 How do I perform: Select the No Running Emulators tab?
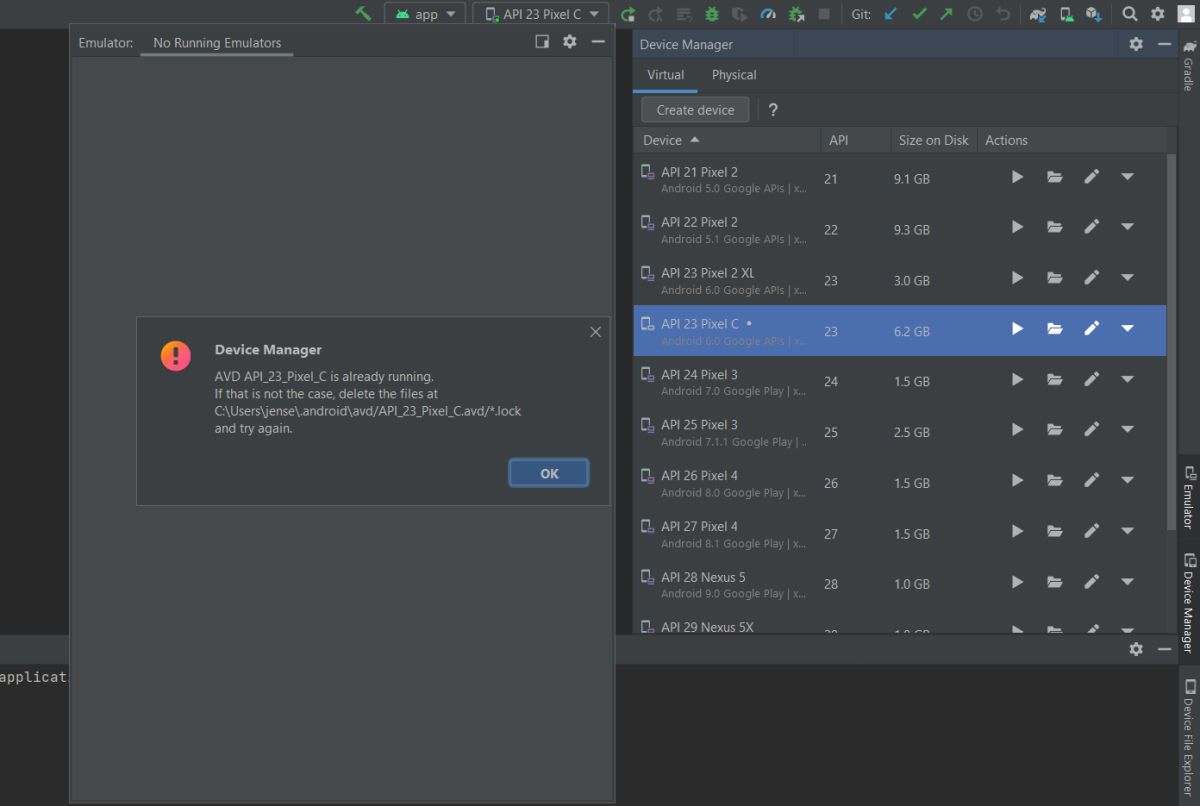(217, 43)
